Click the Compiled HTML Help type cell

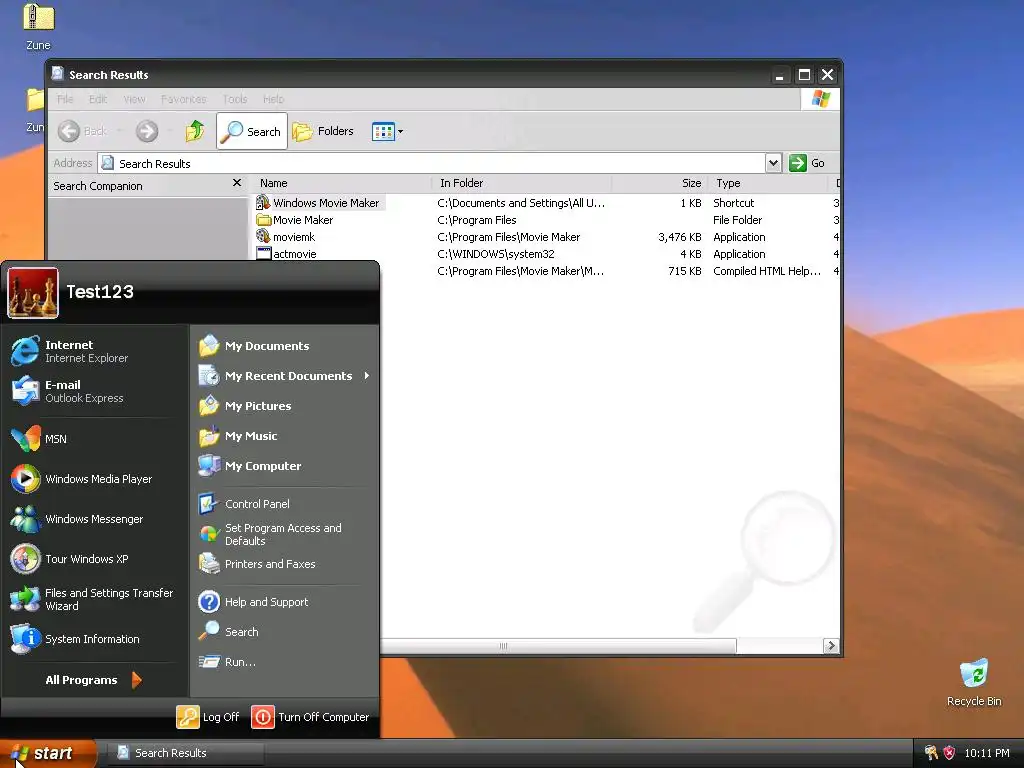[767, 271]
